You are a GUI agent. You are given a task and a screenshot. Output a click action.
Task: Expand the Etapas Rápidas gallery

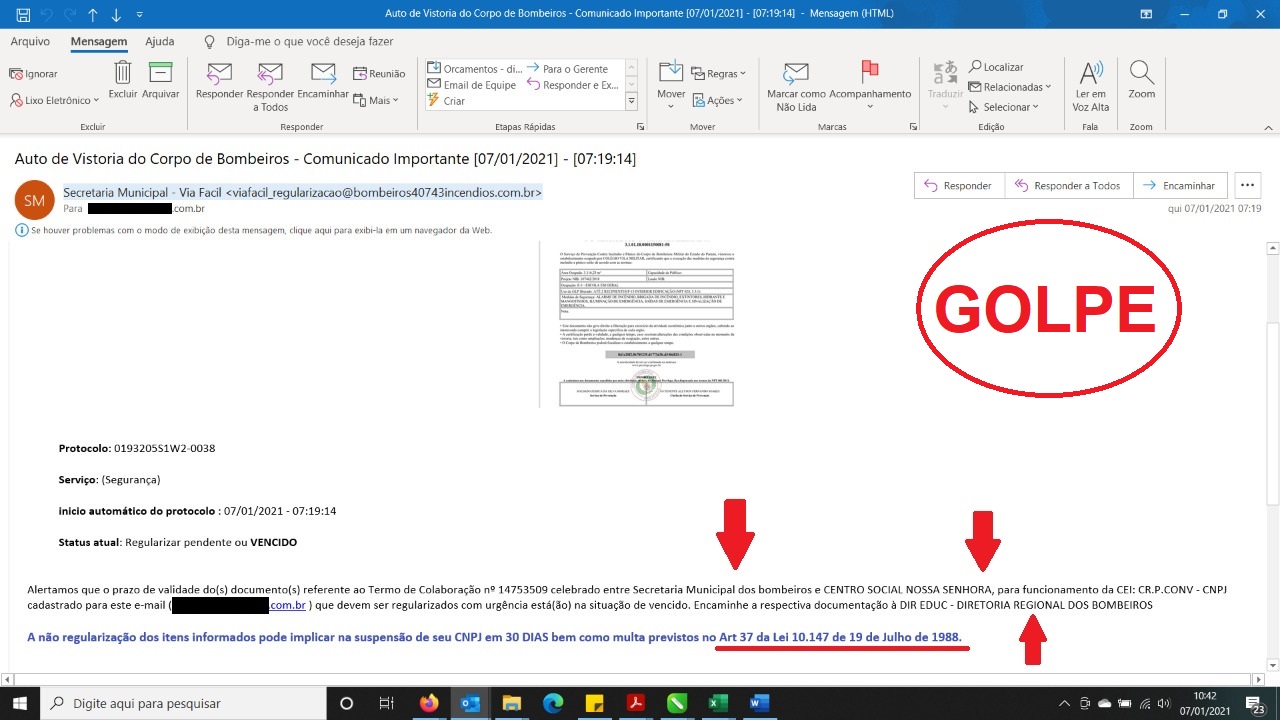coord(631,102)
